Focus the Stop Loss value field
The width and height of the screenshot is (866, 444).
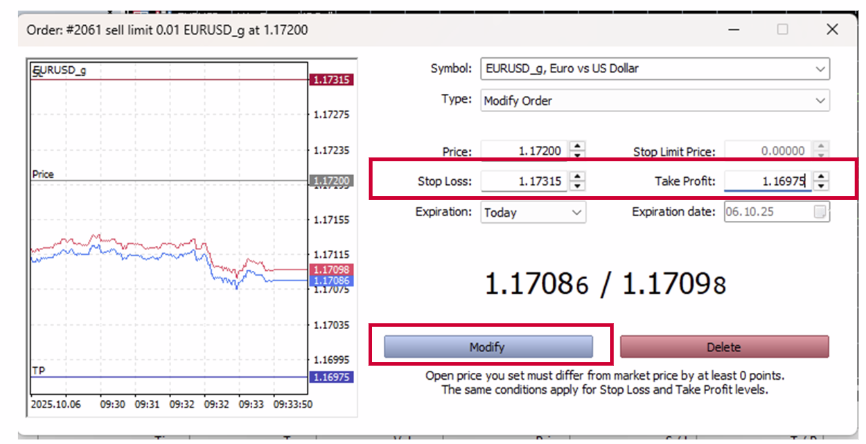tap(523, 182)
